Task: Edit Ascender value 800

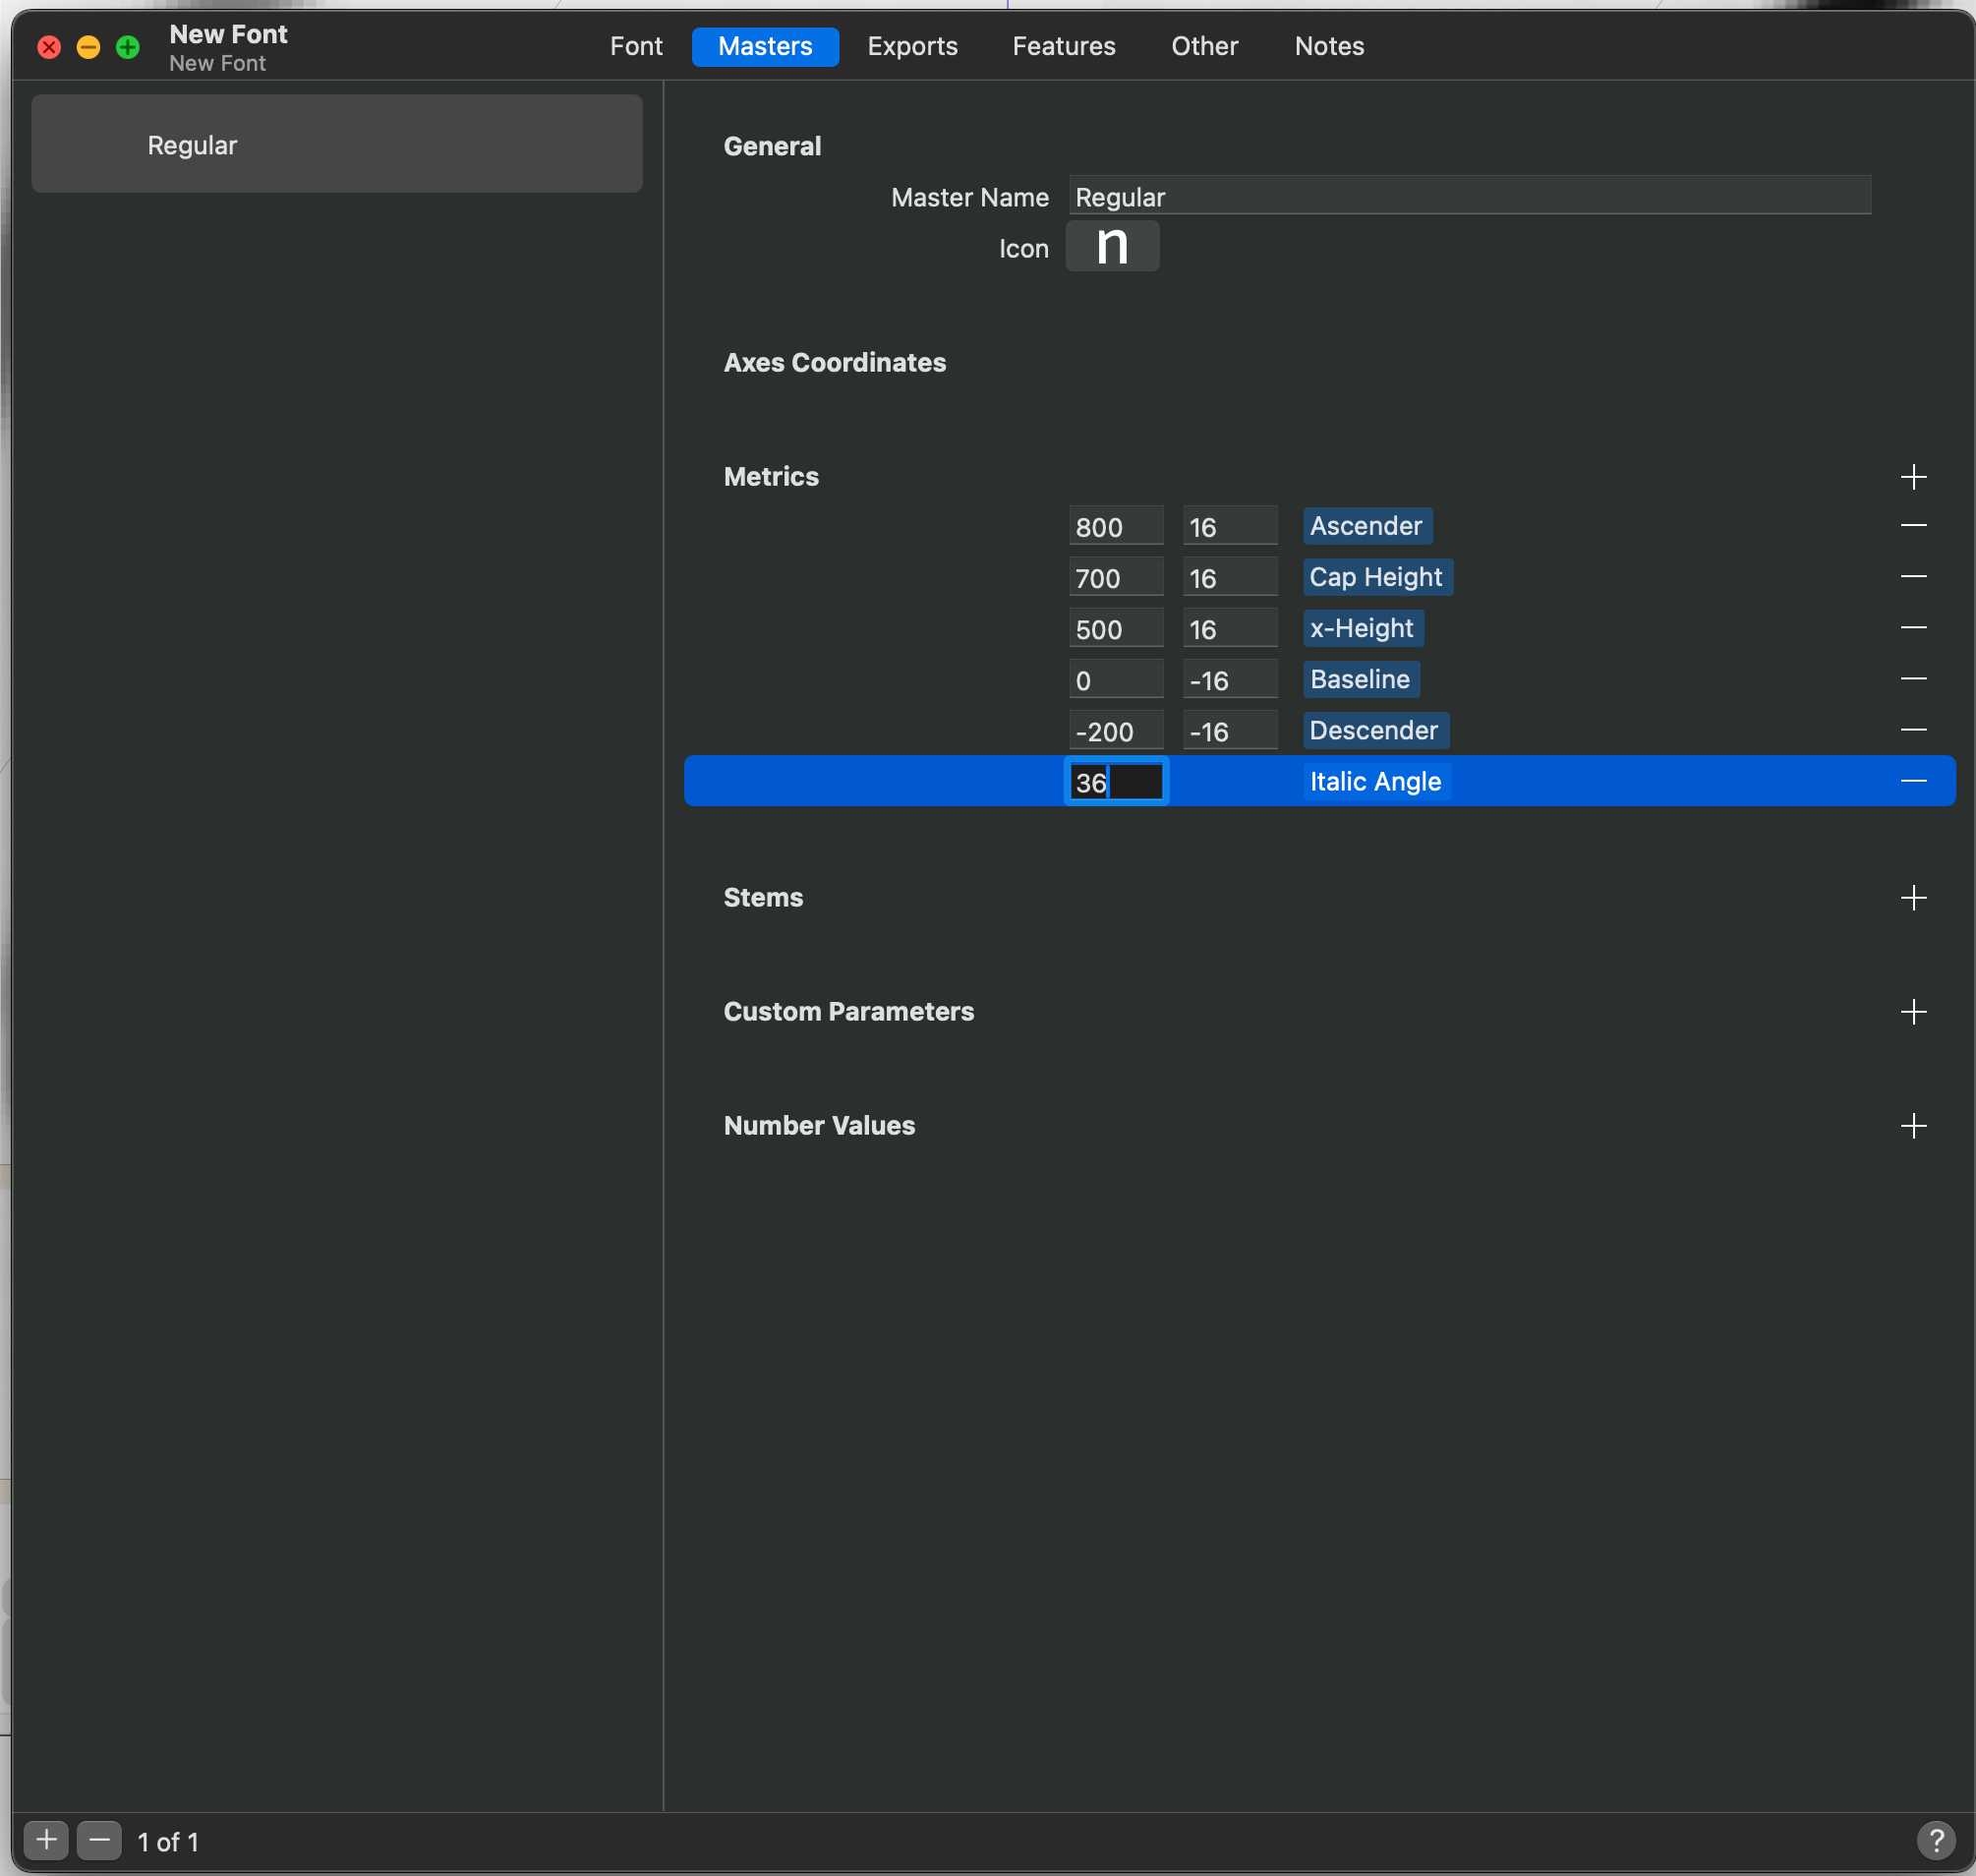Action: pos(1116,526)
